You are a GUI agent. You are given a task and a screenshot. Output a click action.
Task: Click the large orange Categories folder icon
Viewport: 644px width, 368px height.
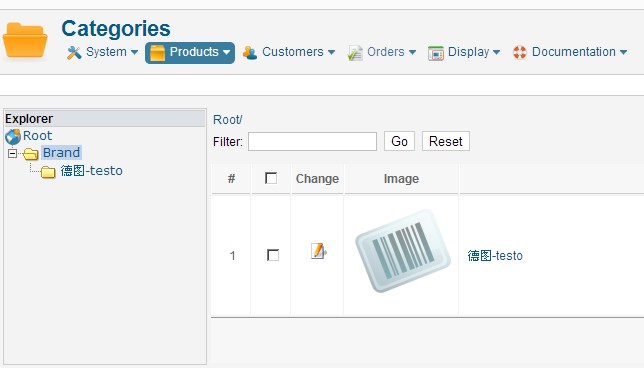[x=25, y=40]
